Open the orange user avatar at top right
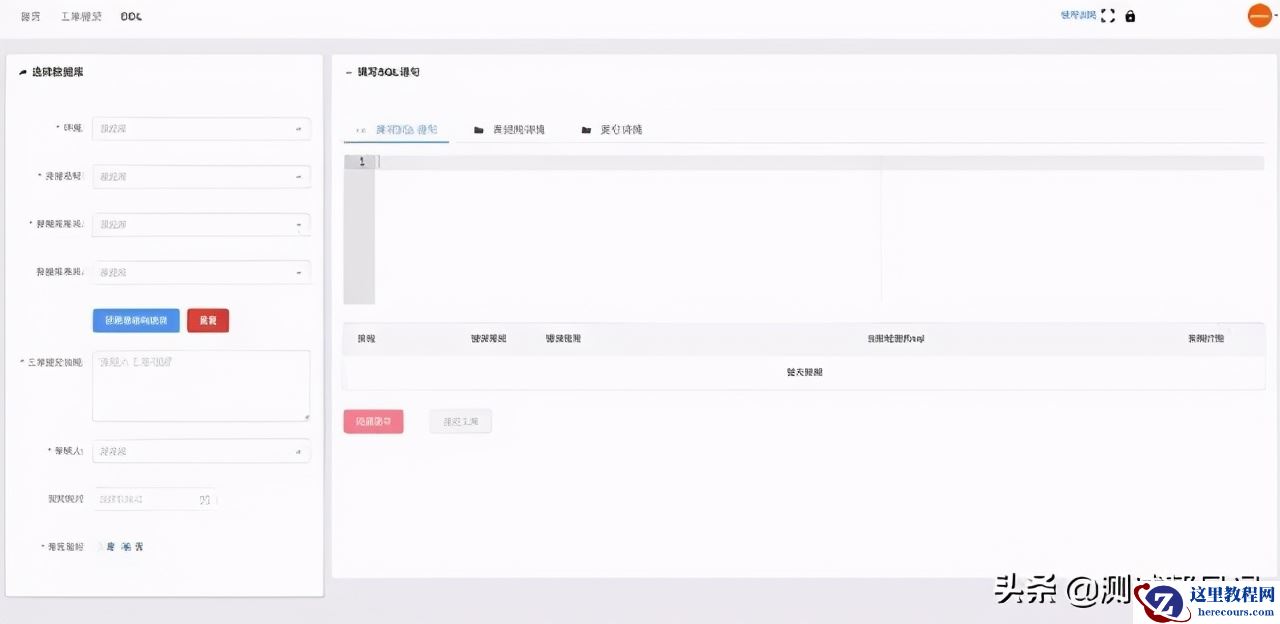 pyautogui.click(x=1258, y=15)
